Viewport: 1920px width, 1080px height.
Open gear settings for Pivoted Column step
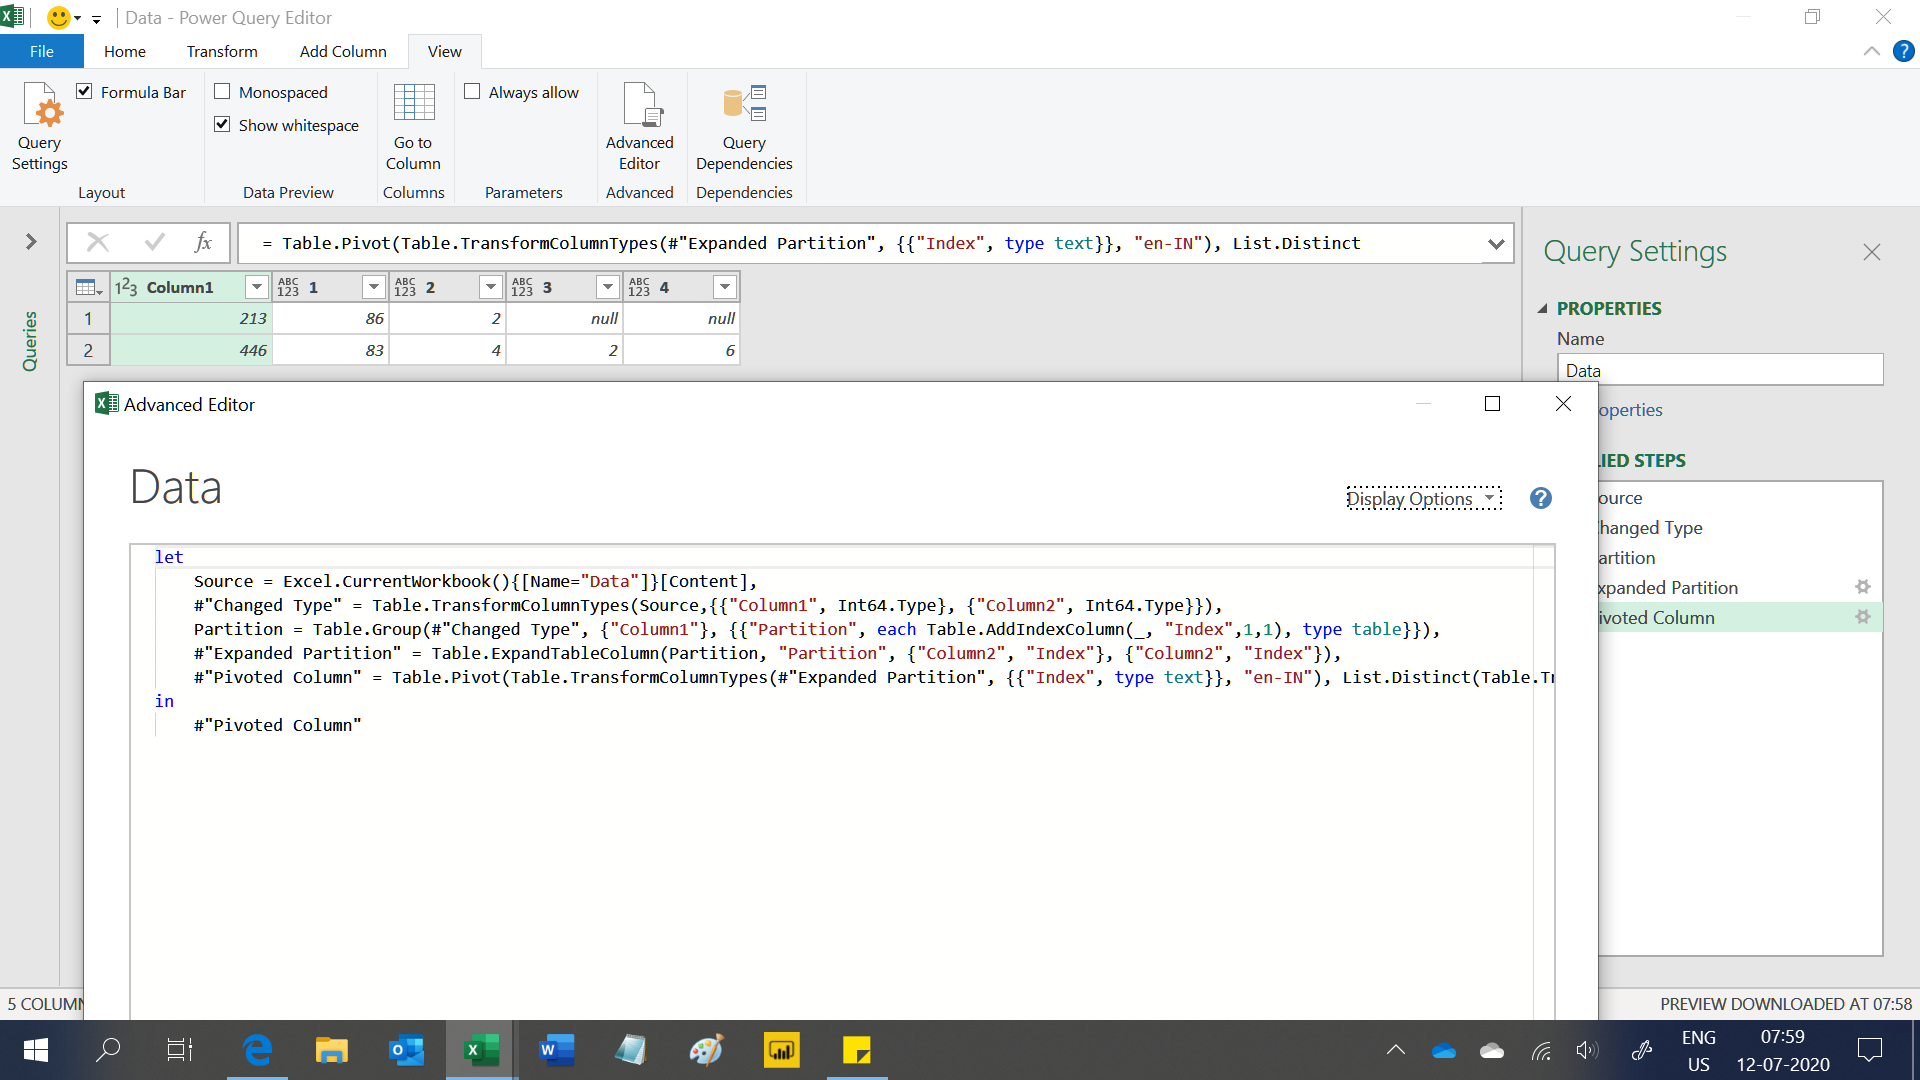point(1863,617)
